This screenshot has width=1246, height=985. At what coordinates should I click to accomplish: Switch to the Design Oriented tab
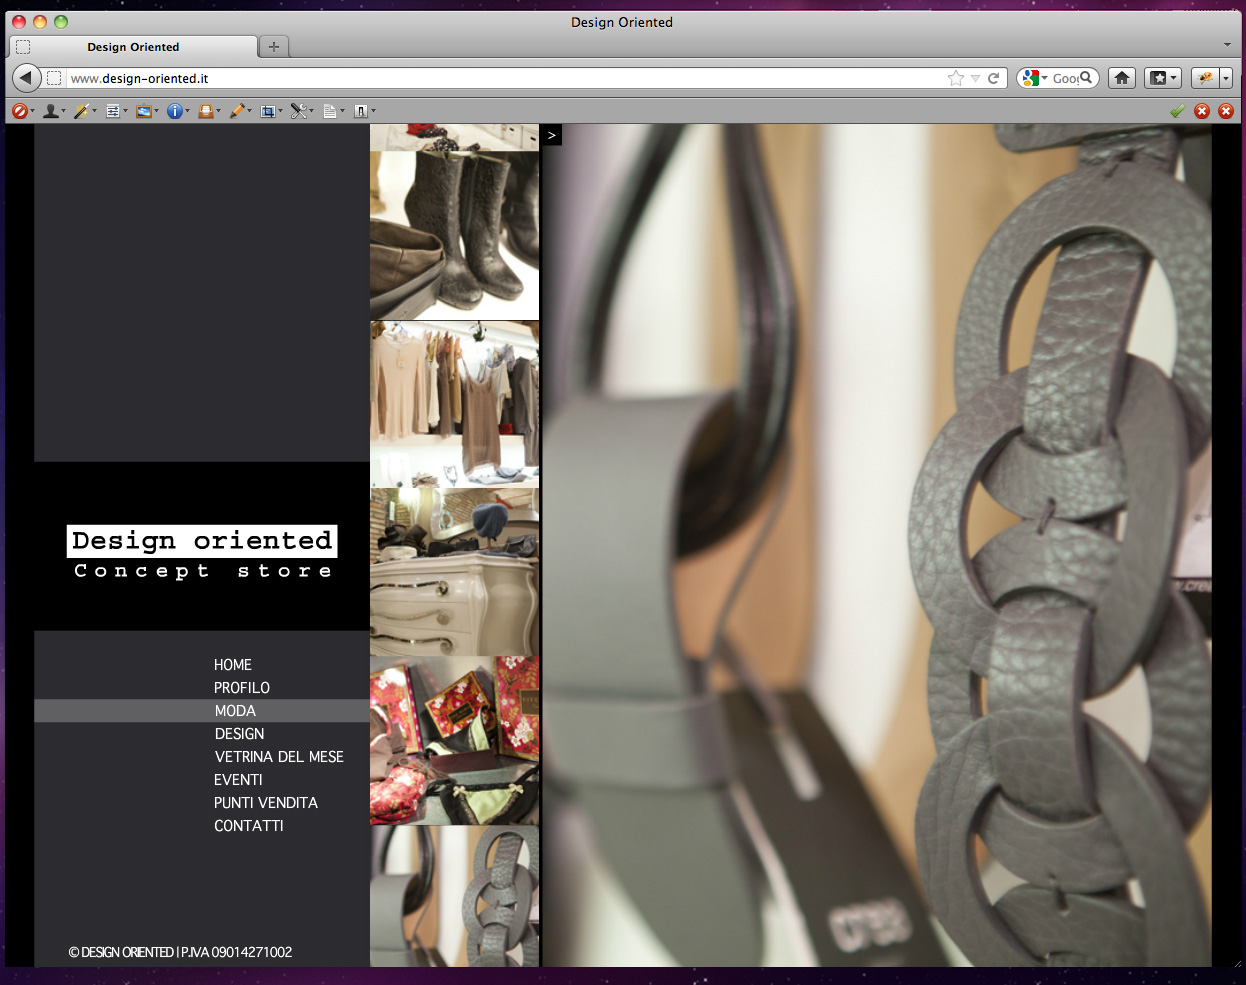point(133,47)
